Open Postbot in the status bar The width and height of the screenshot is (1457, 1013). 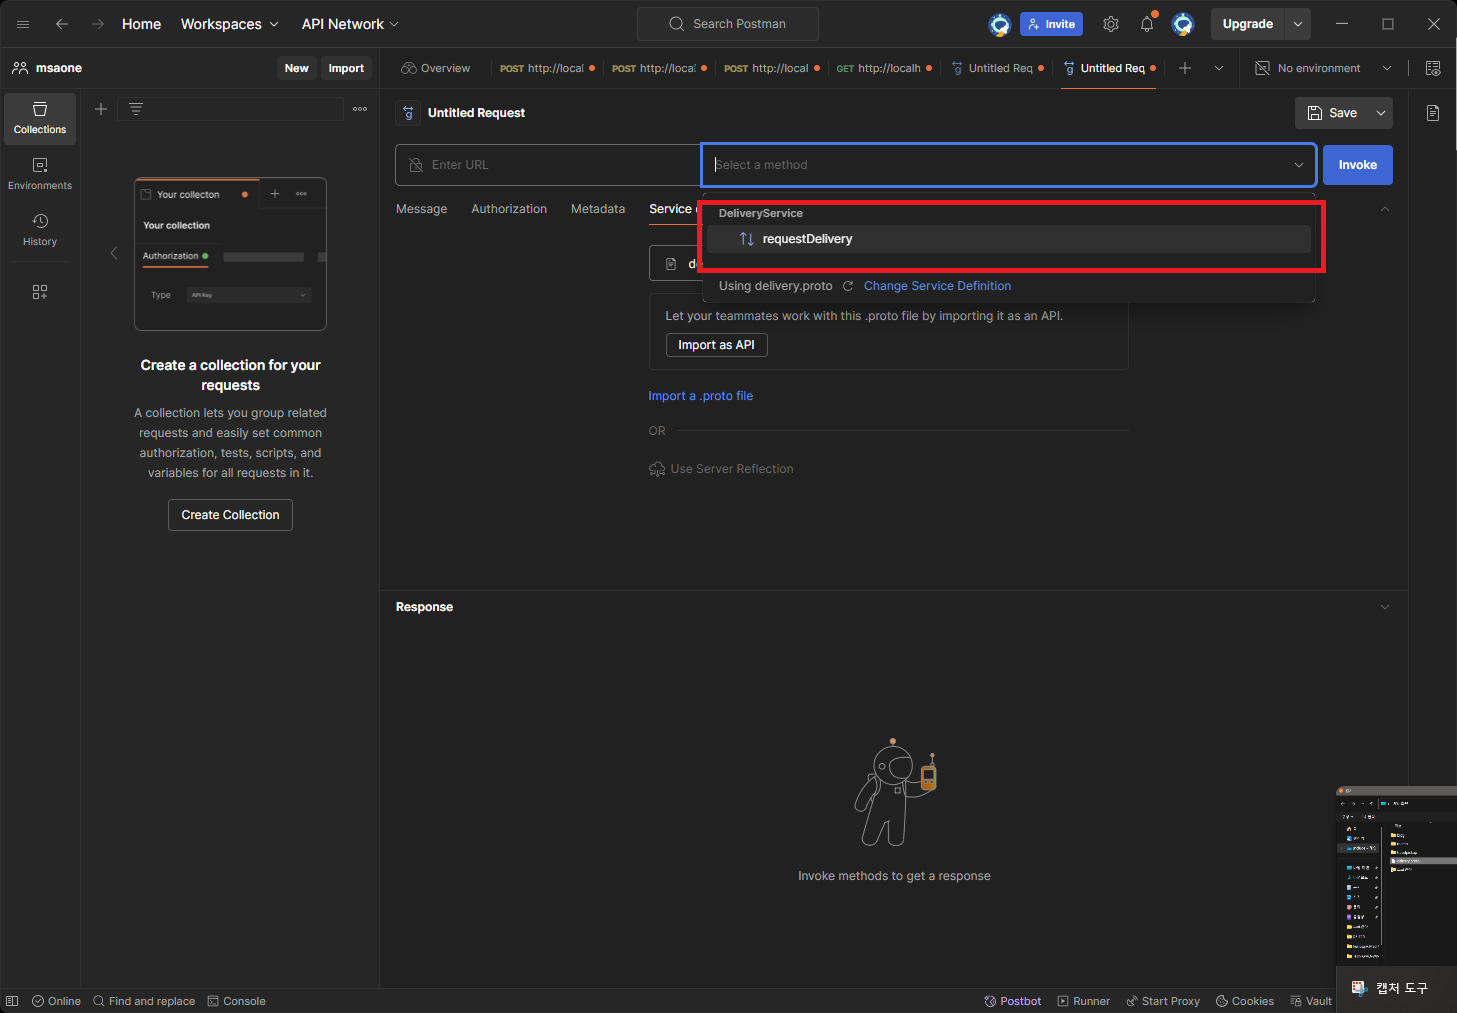[x=1013, y=1001]
